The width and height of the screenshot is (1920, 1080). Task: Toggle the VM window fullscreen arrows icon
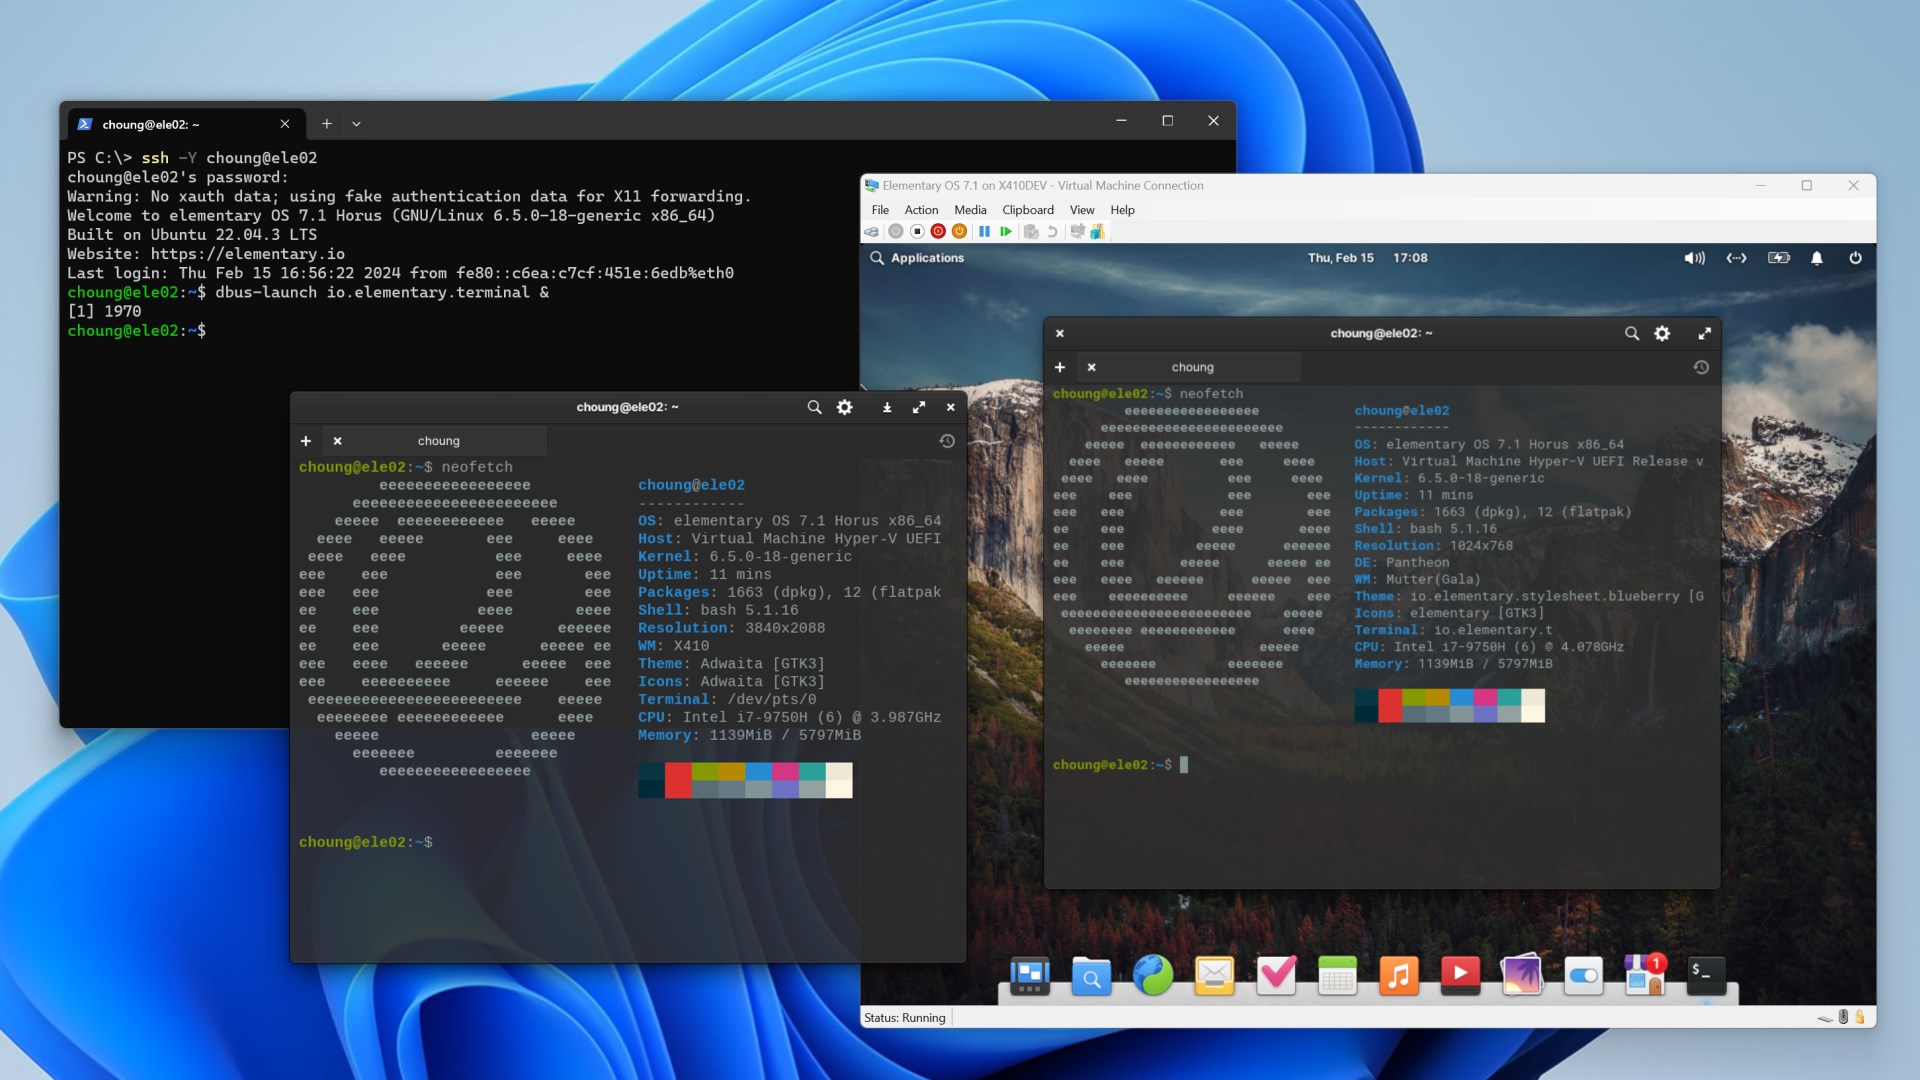pyautogui.click(x=1704, y=333)
